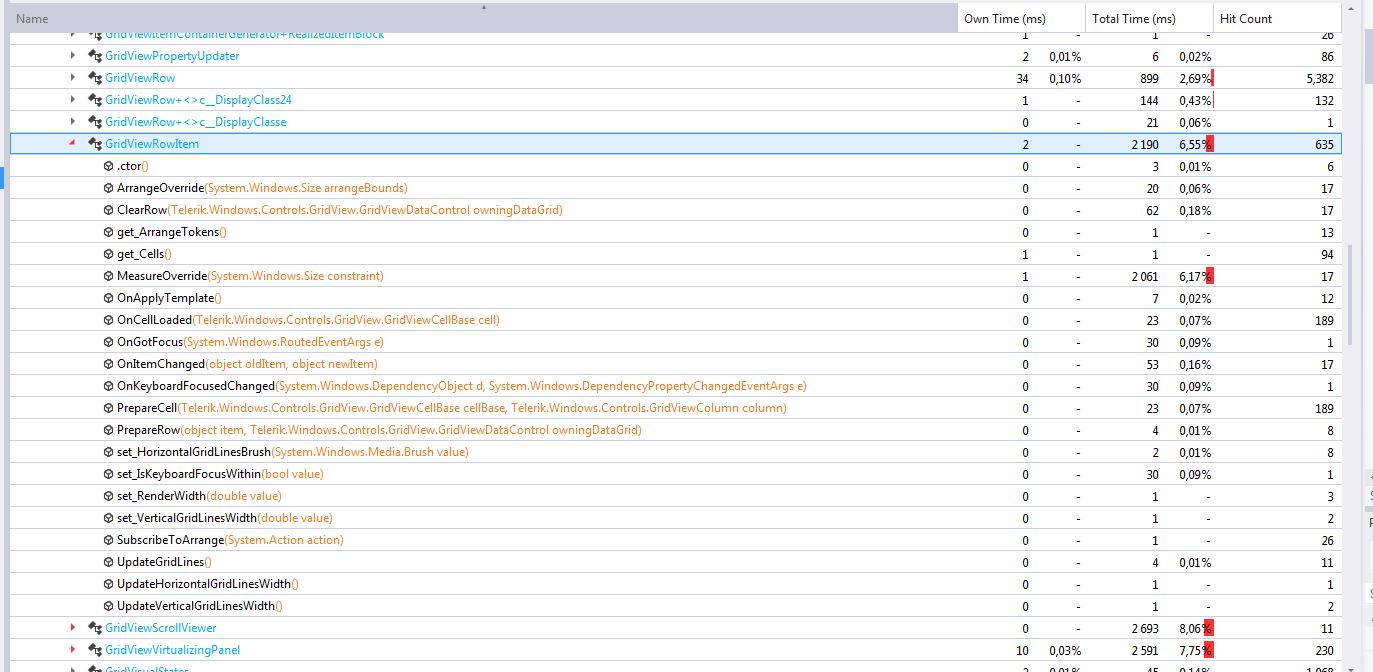Click the UpdateGridLines method icon
Screen dimensions: 1373x672
[x=108, y=562]
